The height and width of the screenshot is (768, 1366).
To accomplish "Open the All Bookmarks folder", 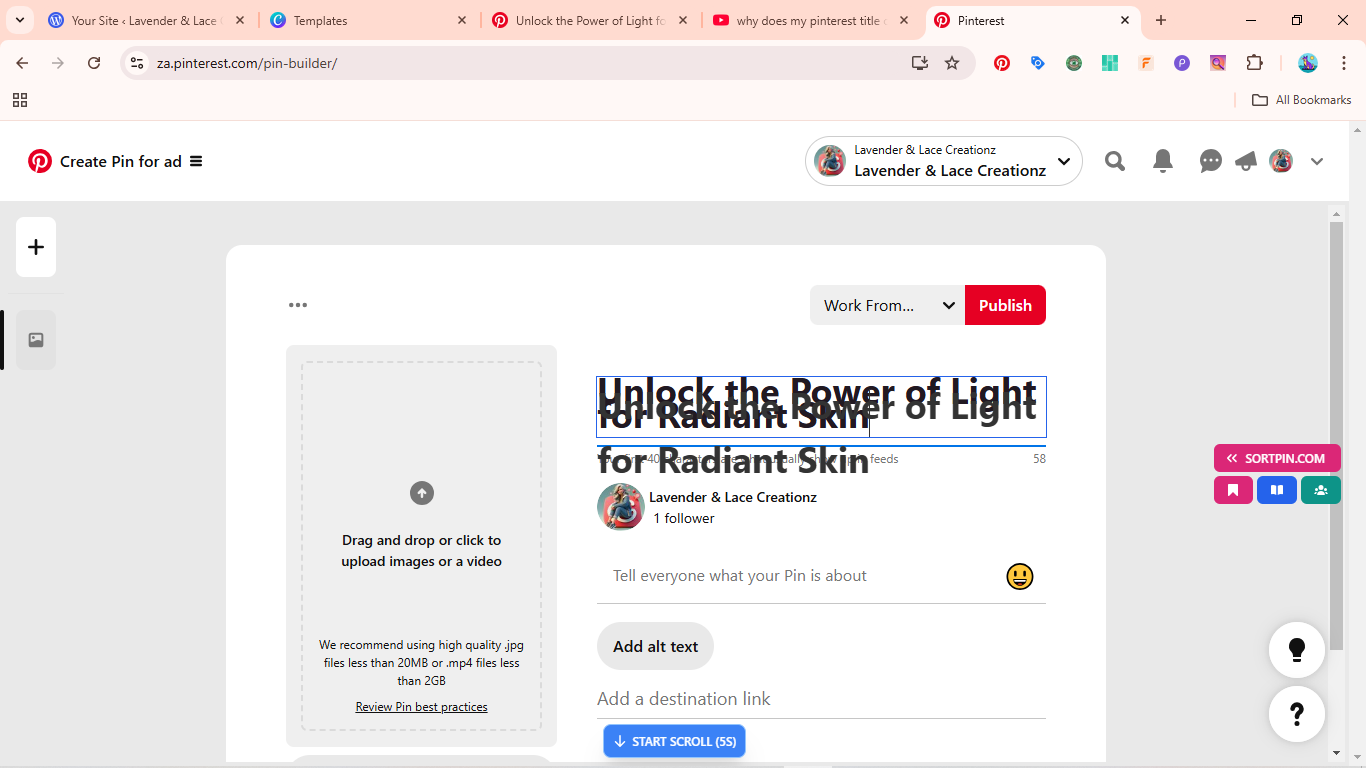I will point(1302,100).
